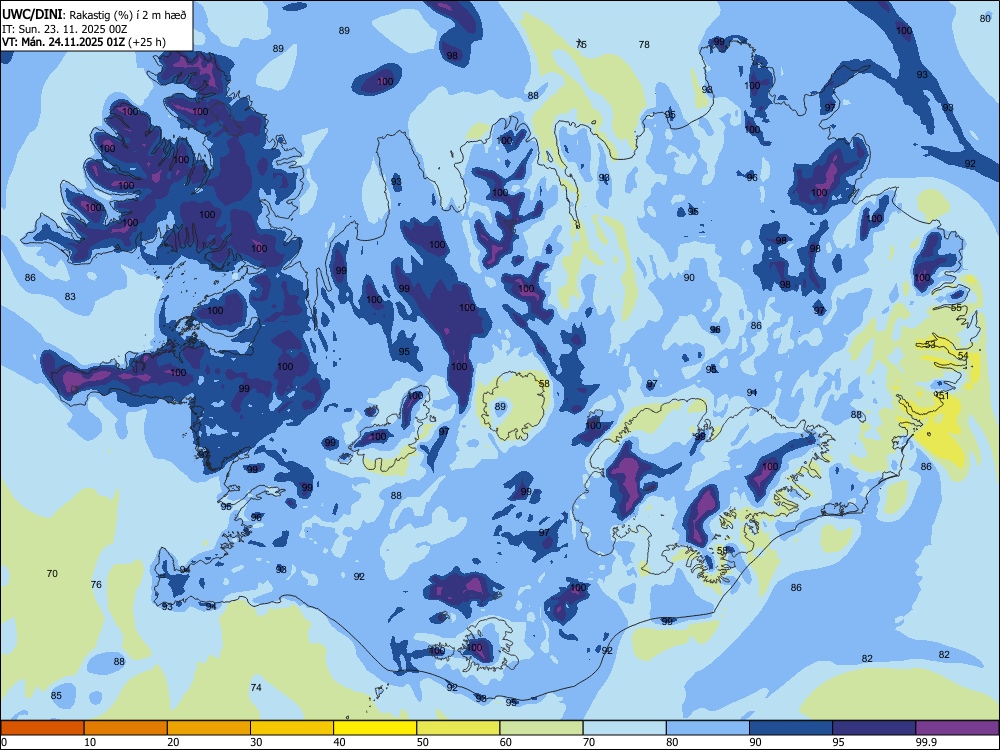The width and height of the screenshot is (1000, 750).
Task: Click the 'VT: Mán. 24.11.2025 01Z' valid time
Action: coord(63,42)
